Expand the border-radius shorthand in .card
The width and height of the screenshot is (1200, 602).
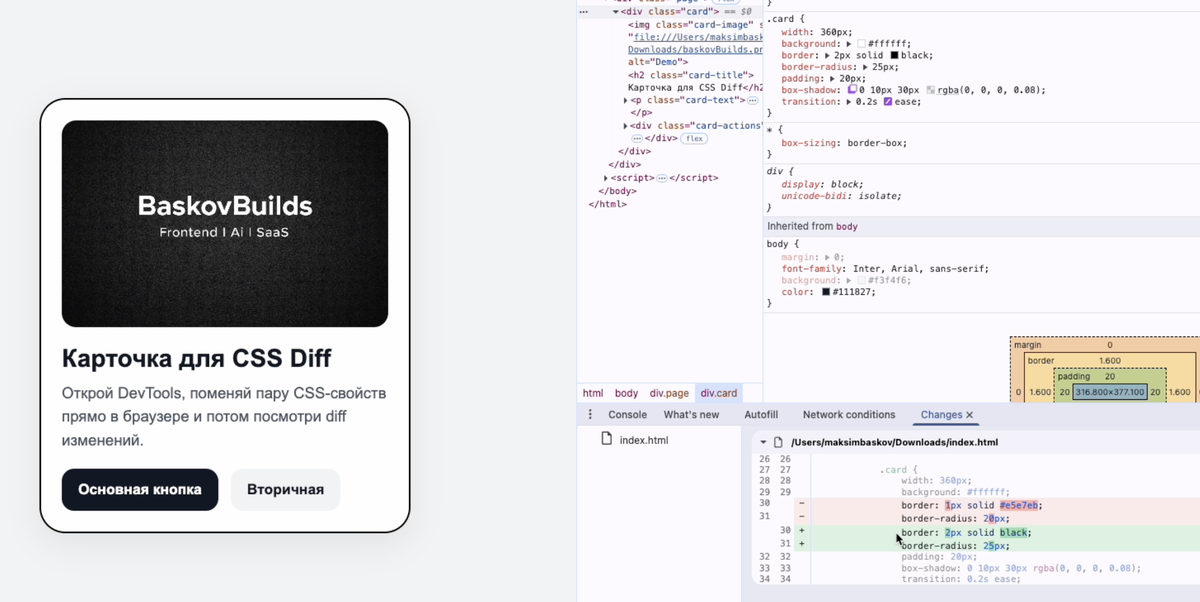coord(865,67)
